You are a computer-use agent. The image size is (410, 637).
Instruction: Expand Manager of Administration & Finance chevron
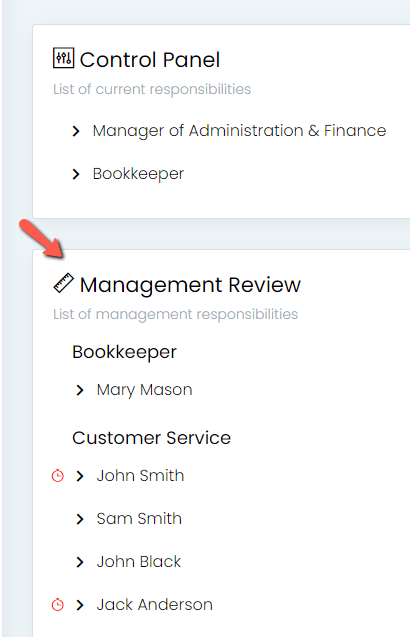76,131
